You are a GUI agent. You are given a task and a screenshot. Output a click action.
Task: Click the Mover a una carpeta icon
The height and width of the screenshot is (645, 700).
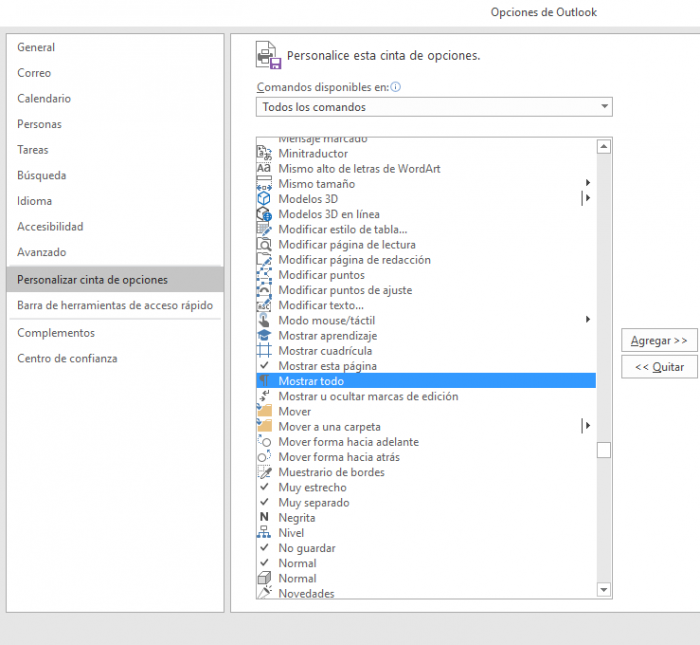[264, 426]
